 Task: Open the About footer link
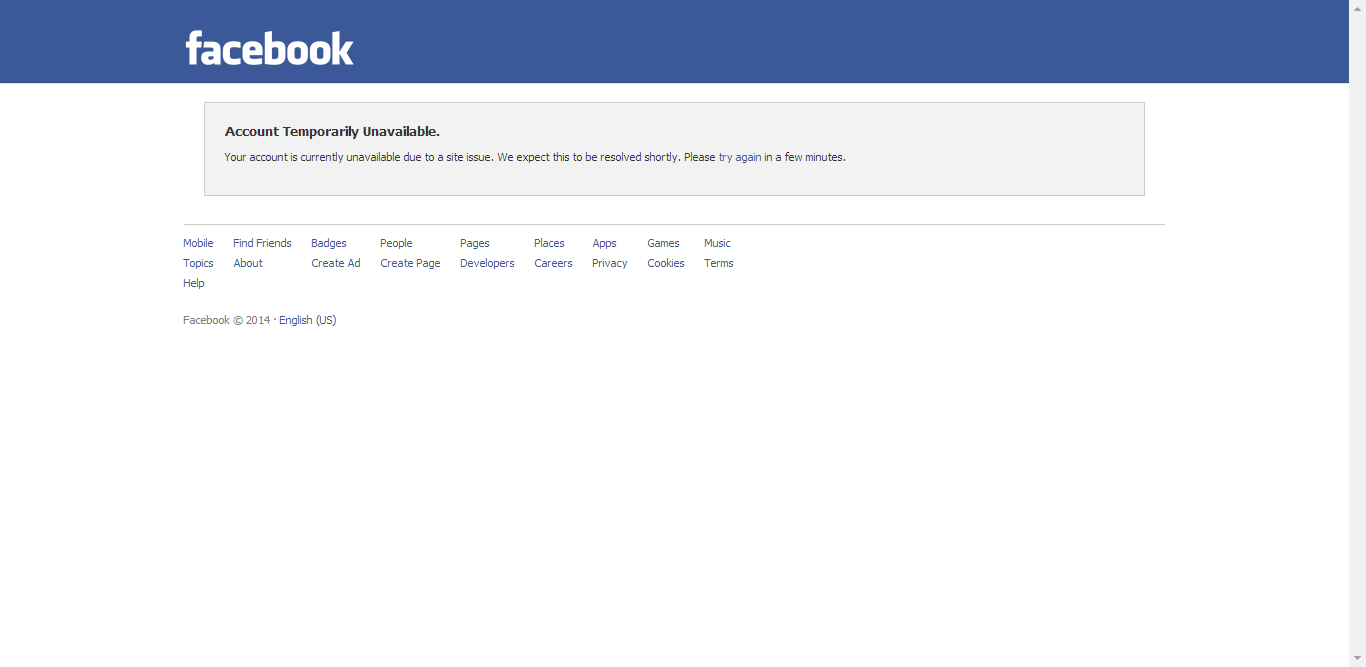(x=248, y=263)
